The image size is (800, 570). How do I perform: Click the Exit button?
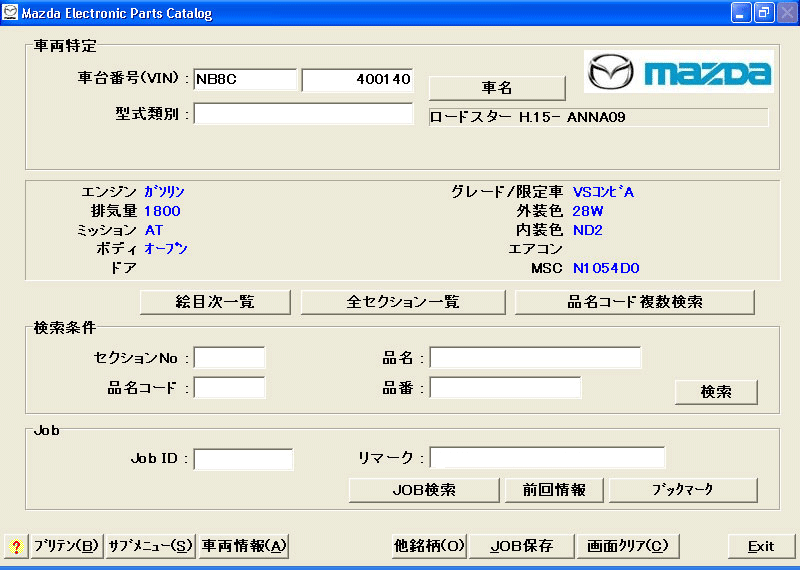coord(761,547)
